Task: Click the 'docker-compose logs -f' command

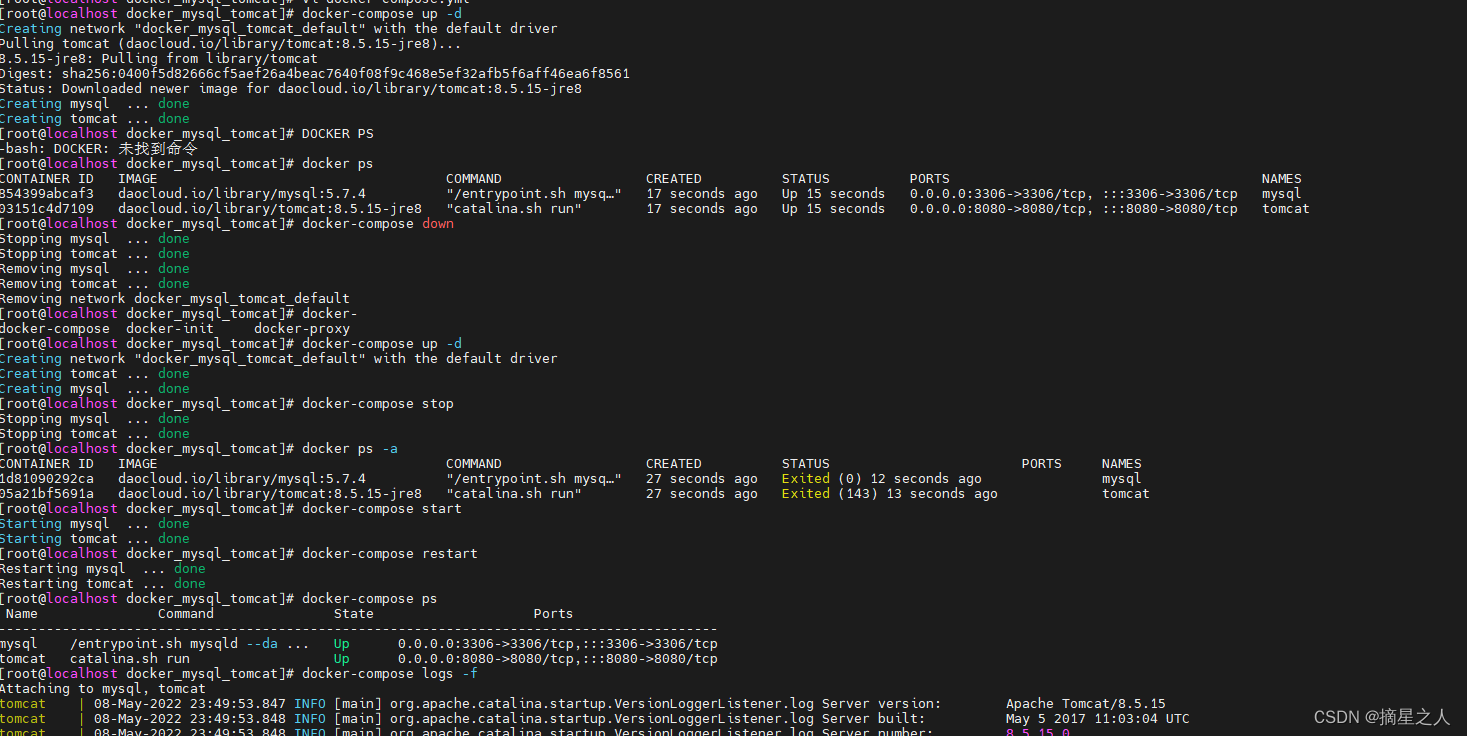Action: click(389, 674)
